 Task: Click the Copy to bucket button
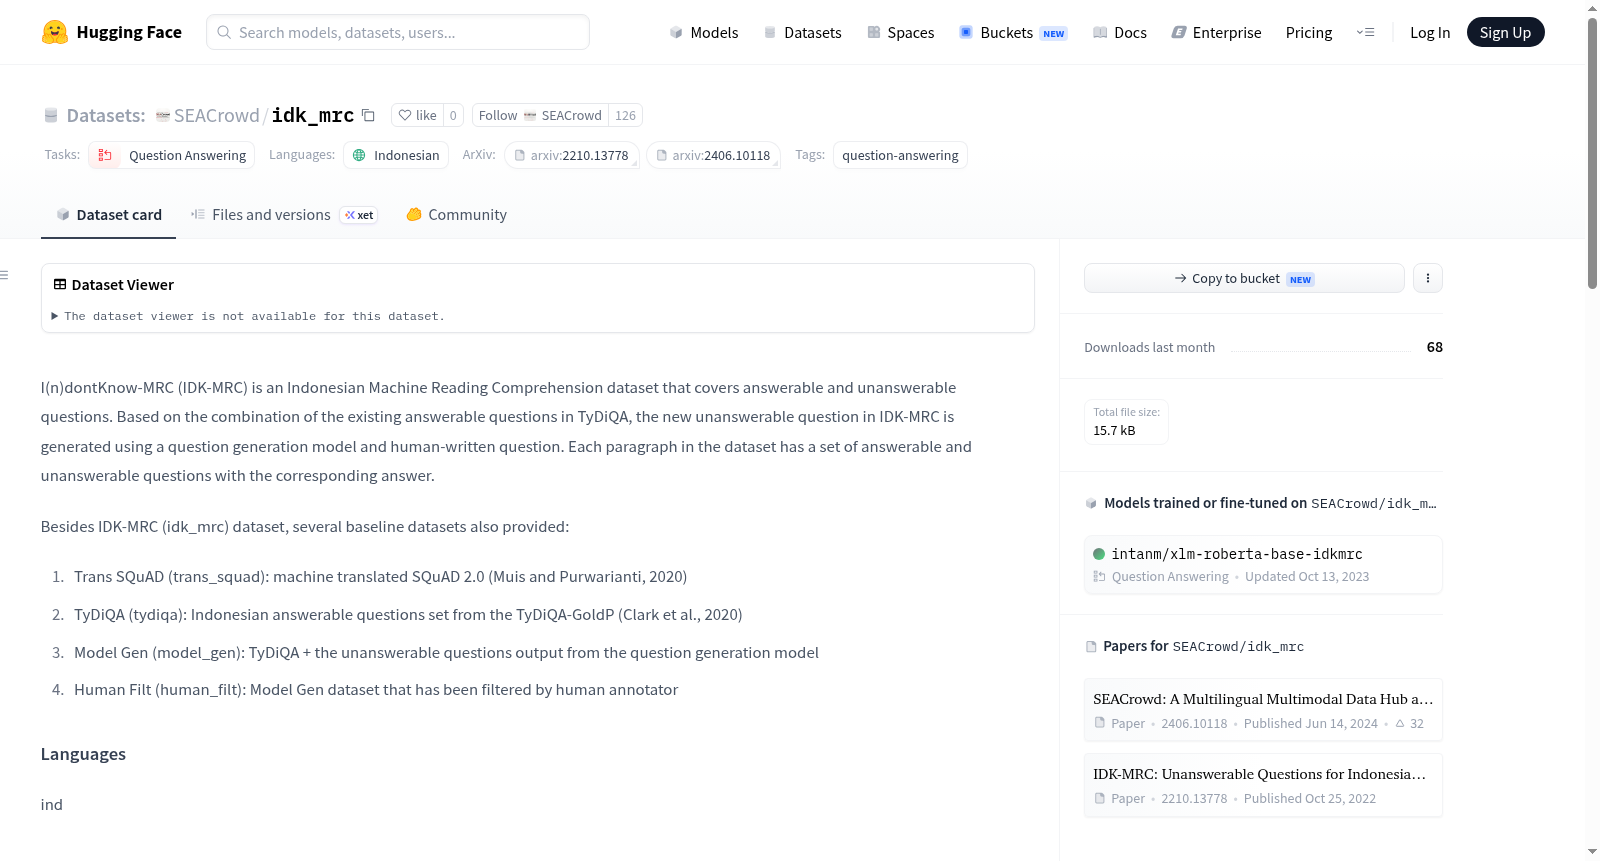coord(1244,278)
